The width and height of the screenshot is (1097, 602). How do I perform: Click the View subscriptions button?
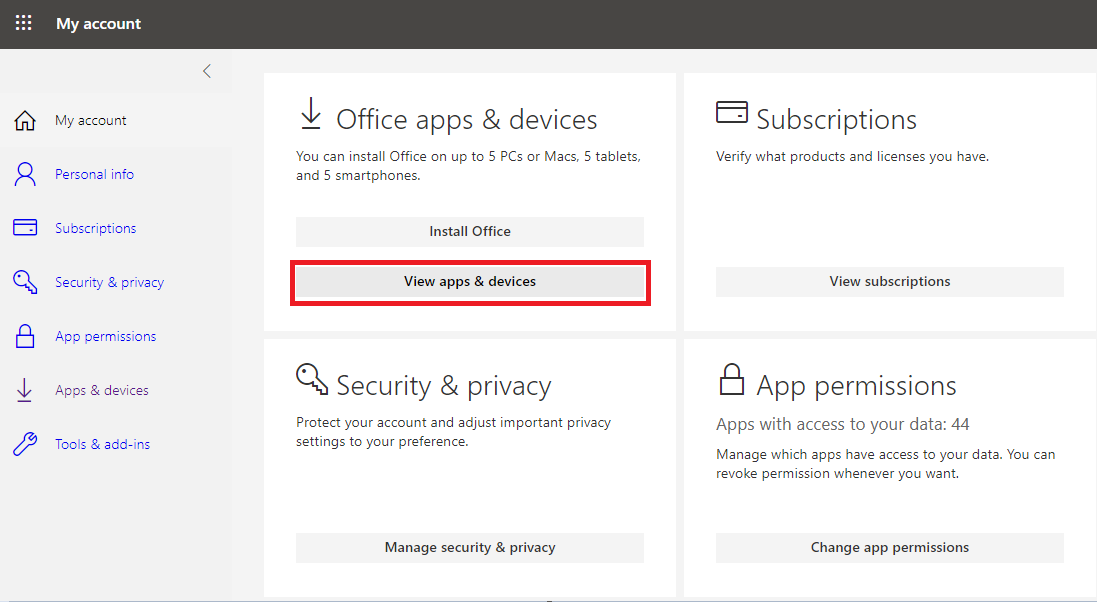click(890, 281)
